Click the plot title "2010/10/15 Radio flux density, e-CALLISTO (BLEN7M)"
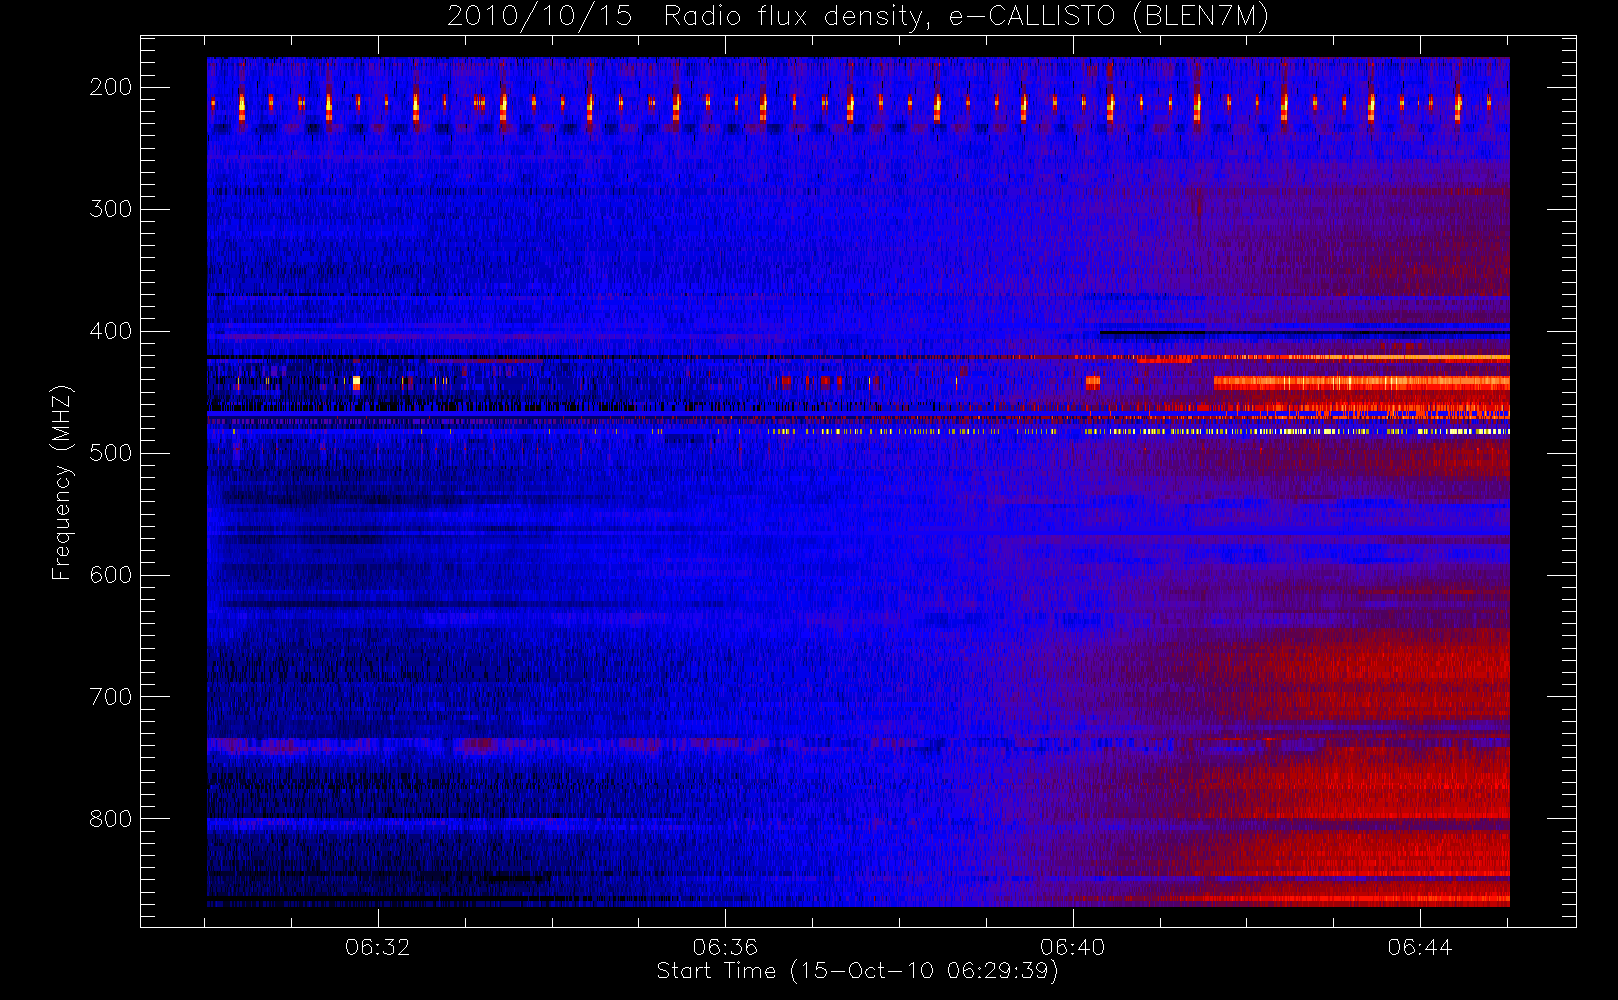1618x1000 pixels. click(x=858, y=17)
